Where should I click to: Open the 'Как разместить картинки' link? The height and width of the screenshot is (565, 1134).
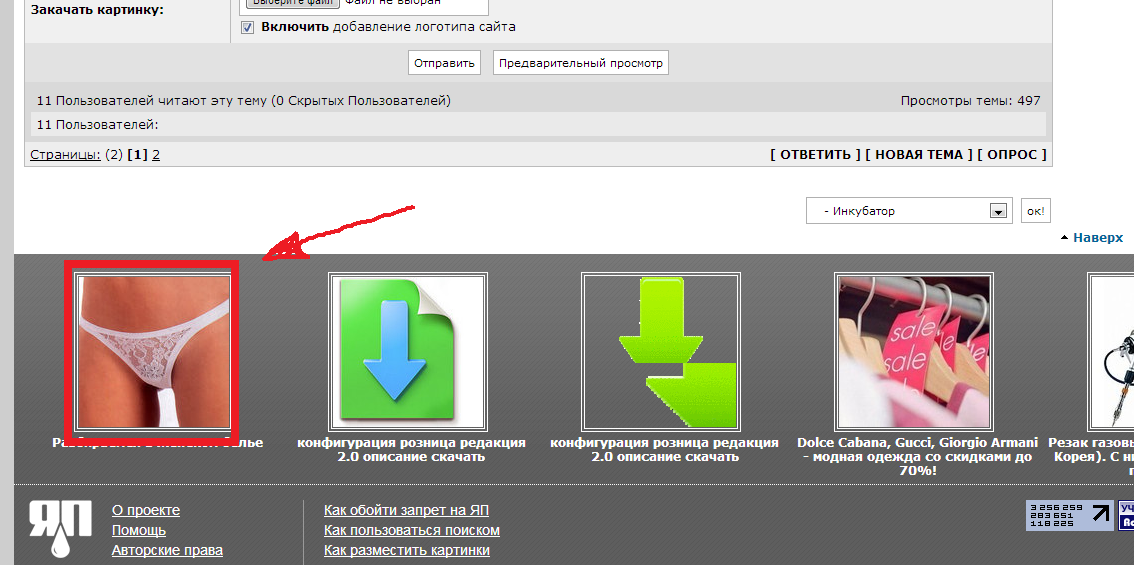coord(407,551)
